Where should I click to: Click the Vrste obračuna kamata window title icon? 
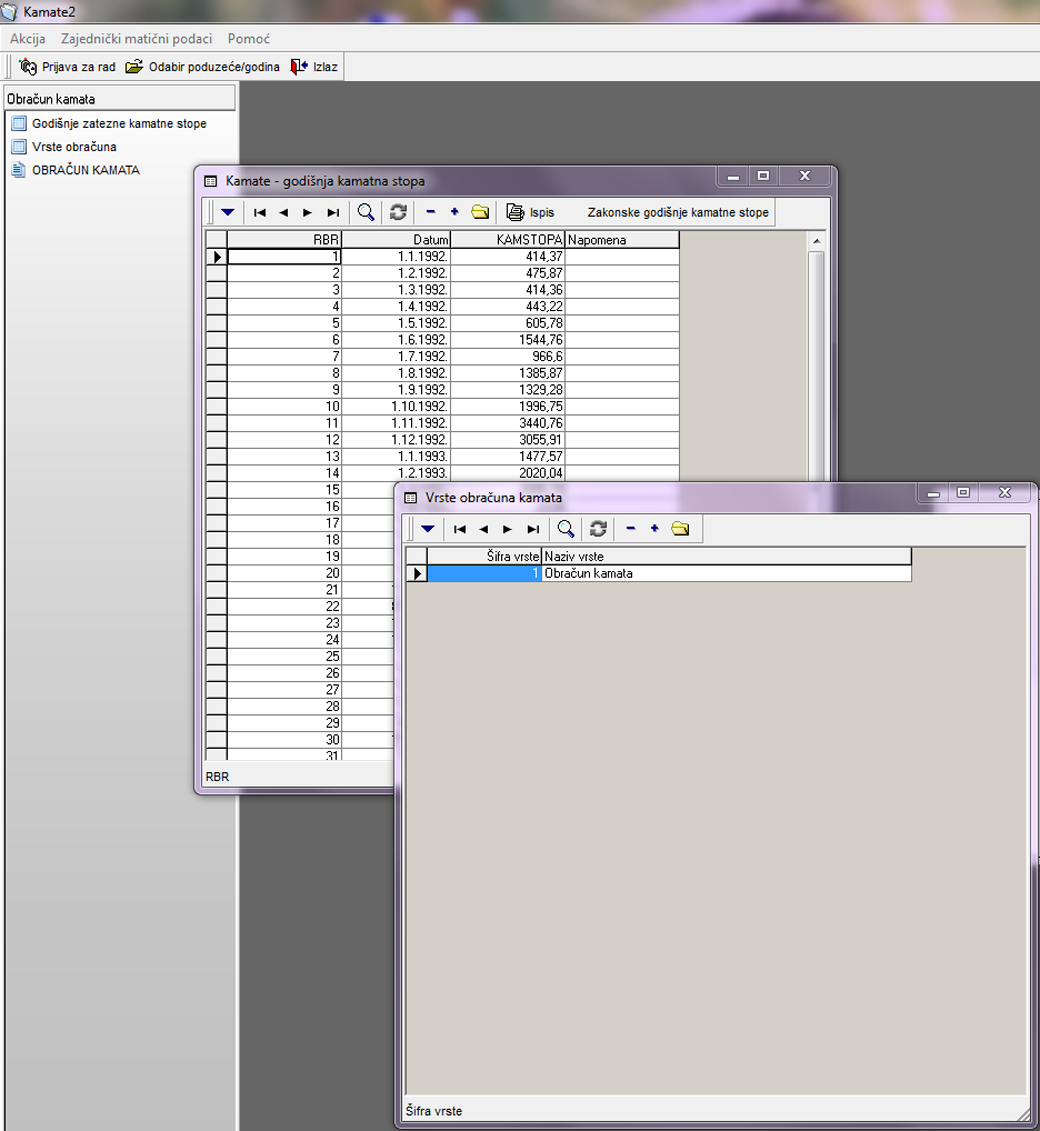(411, 498)
